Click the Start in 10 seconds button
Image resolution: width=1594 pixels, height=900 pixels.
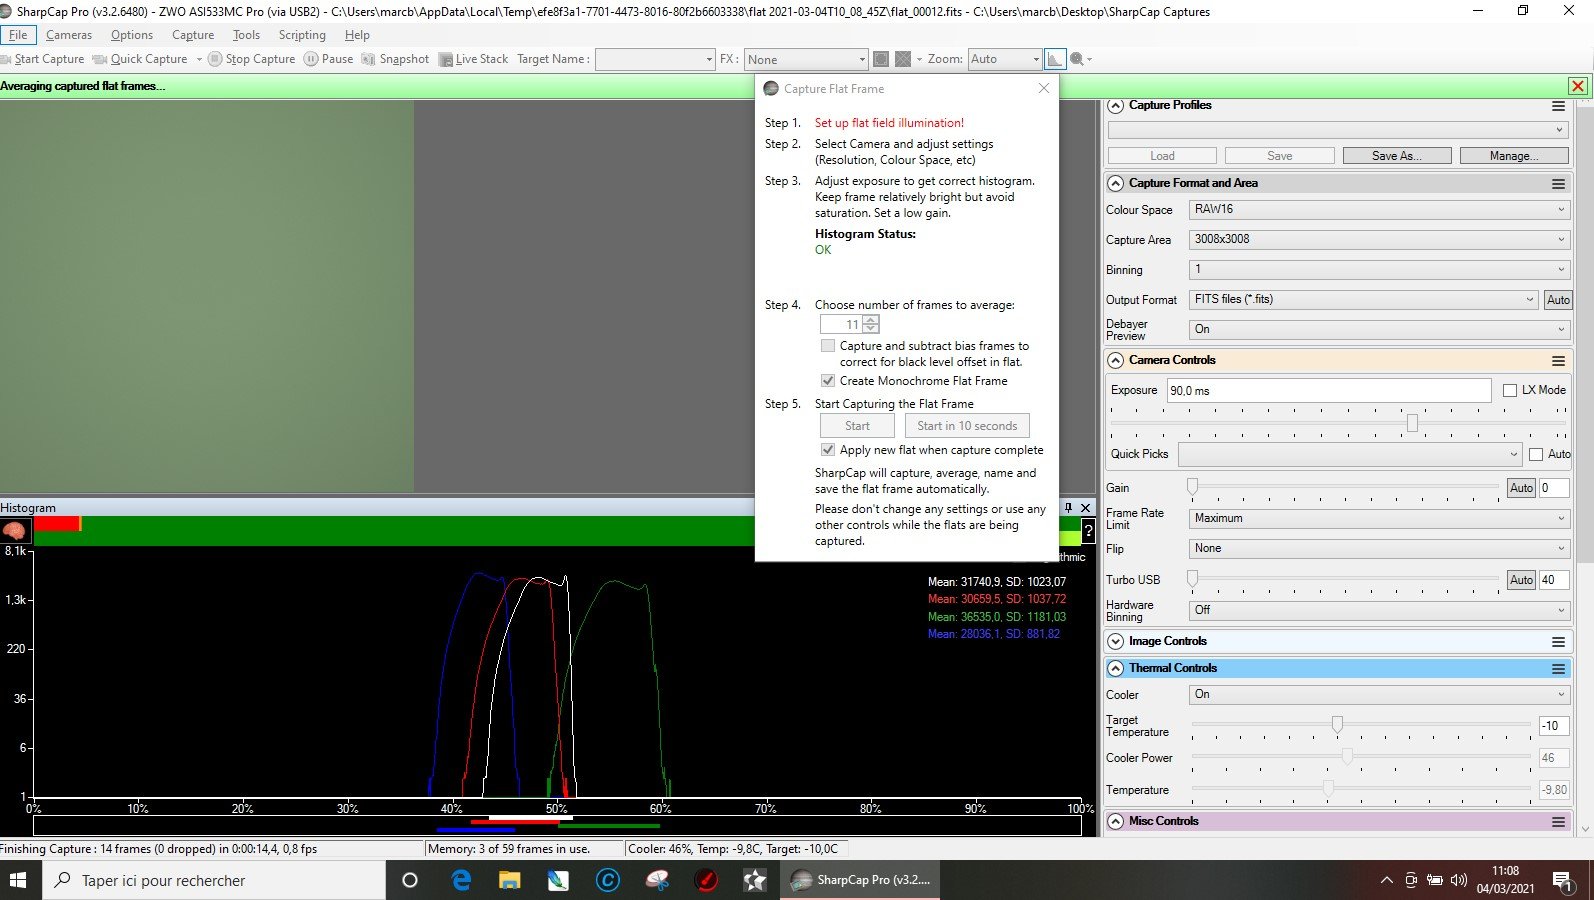(967, 426)
